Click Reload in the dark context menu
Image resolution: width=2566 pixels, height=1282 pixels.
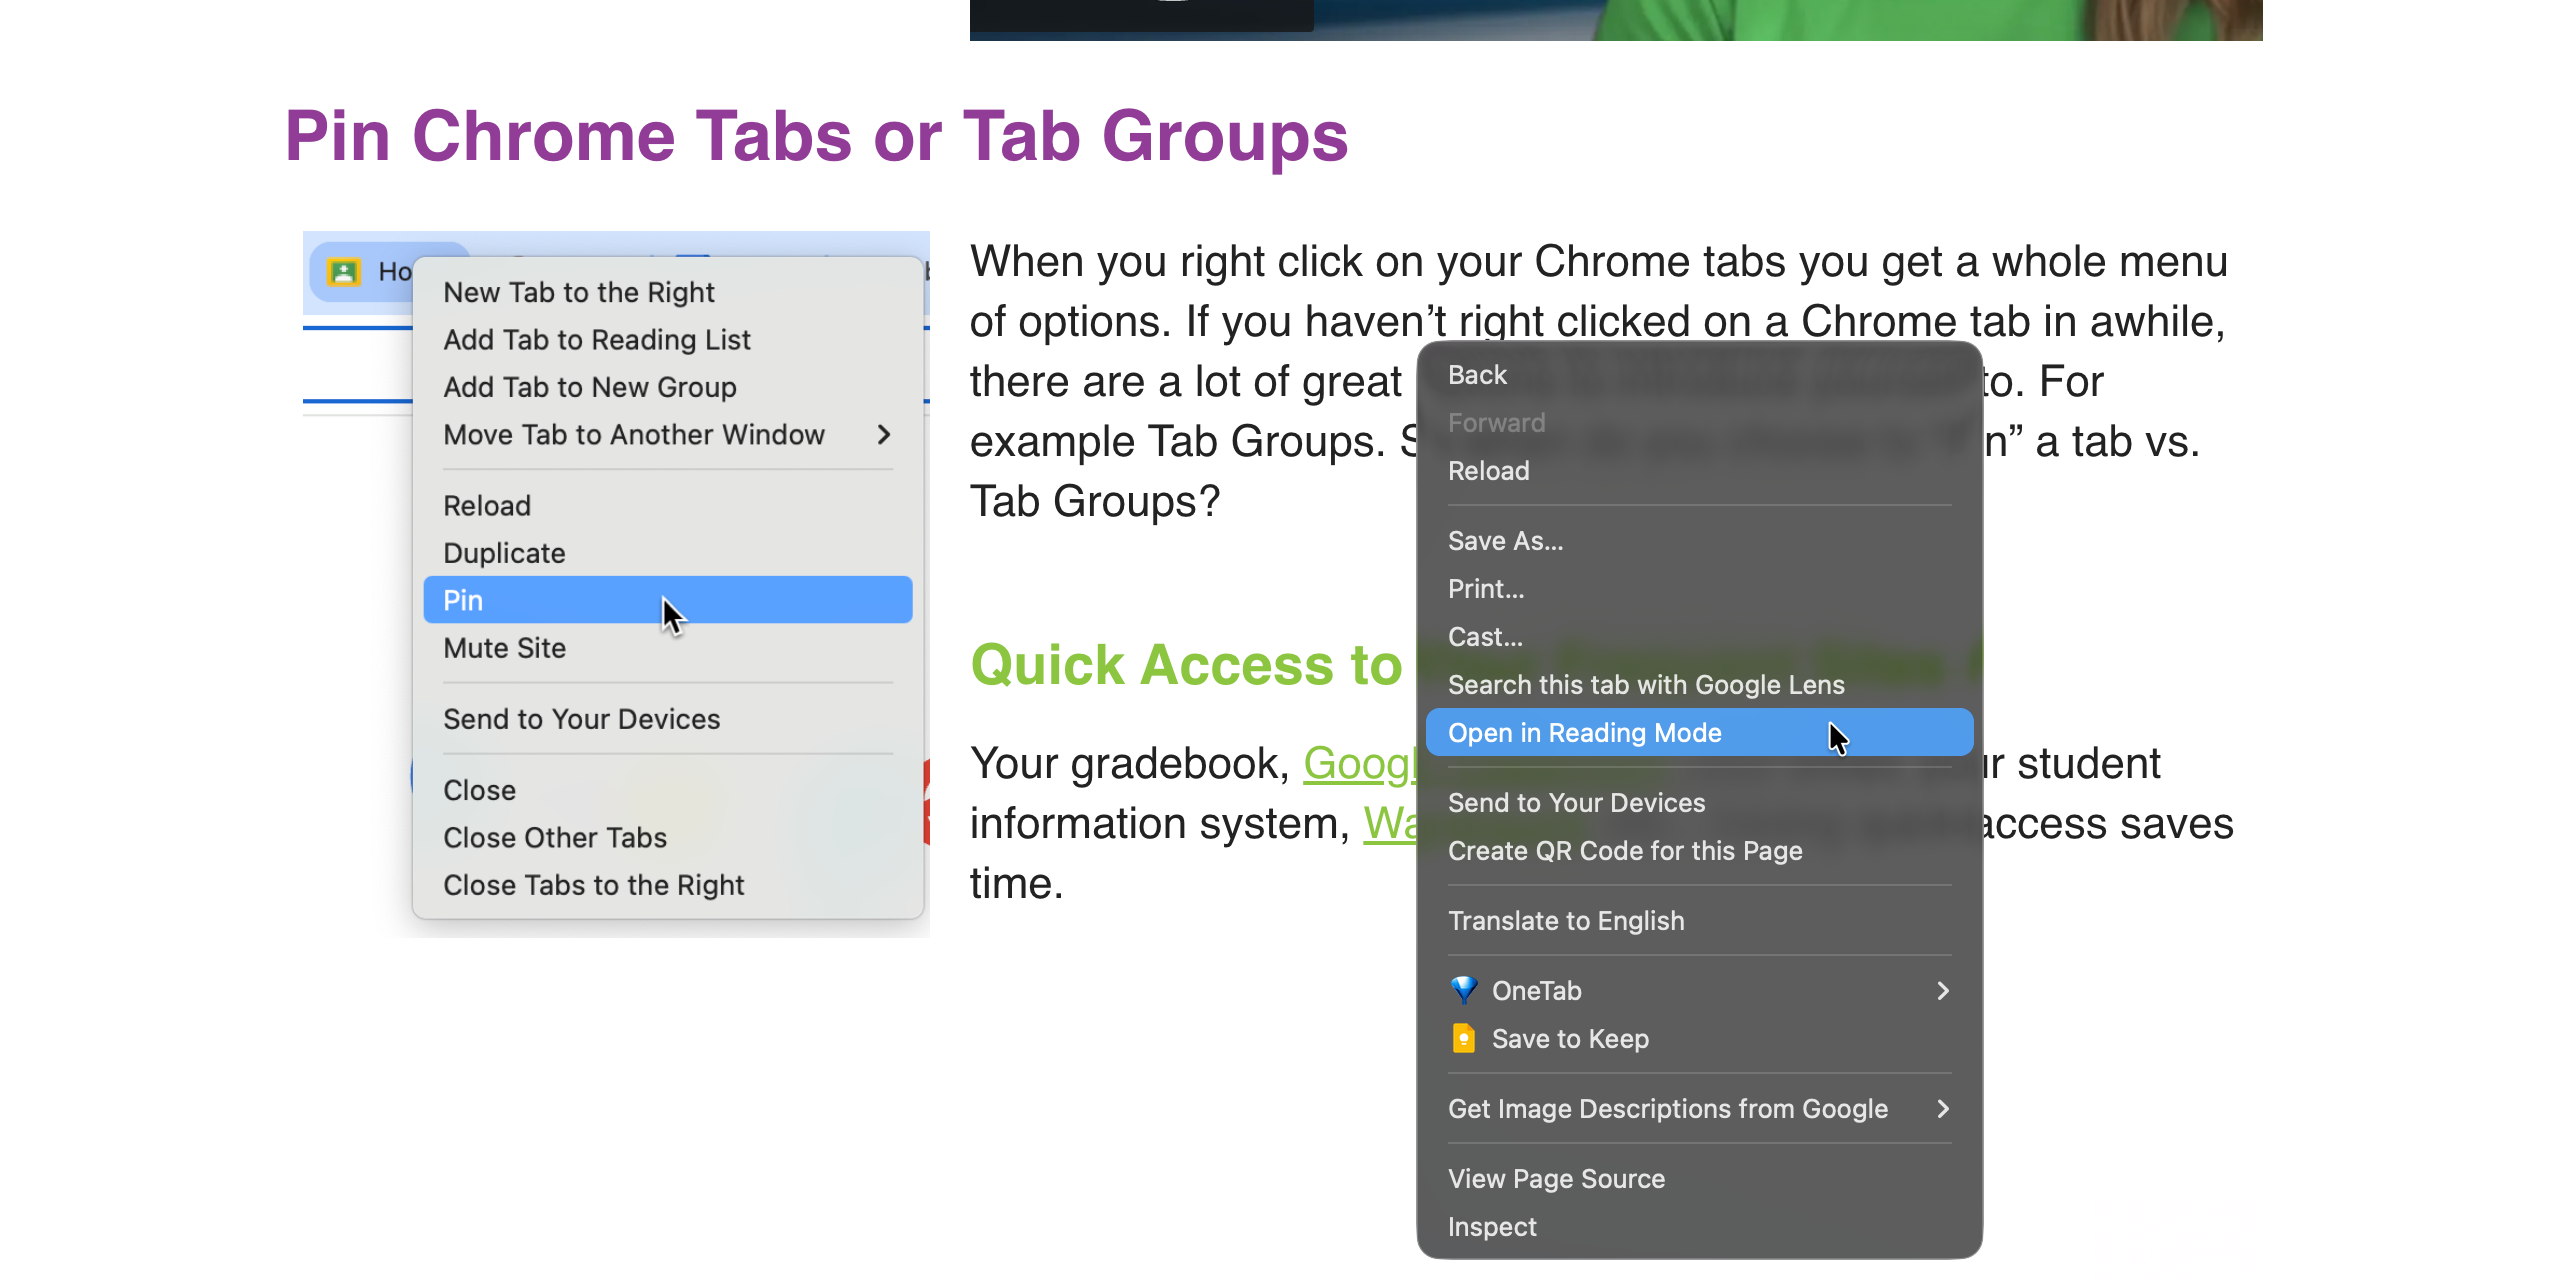1488,471
